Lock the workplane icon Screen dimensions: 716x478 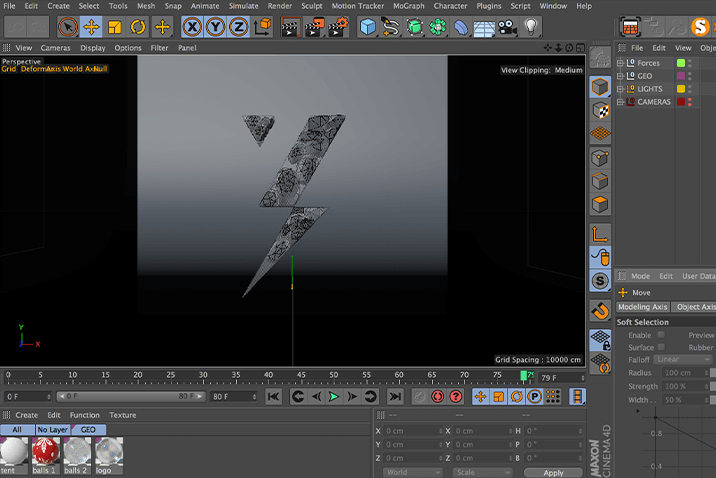coord(600,341)
